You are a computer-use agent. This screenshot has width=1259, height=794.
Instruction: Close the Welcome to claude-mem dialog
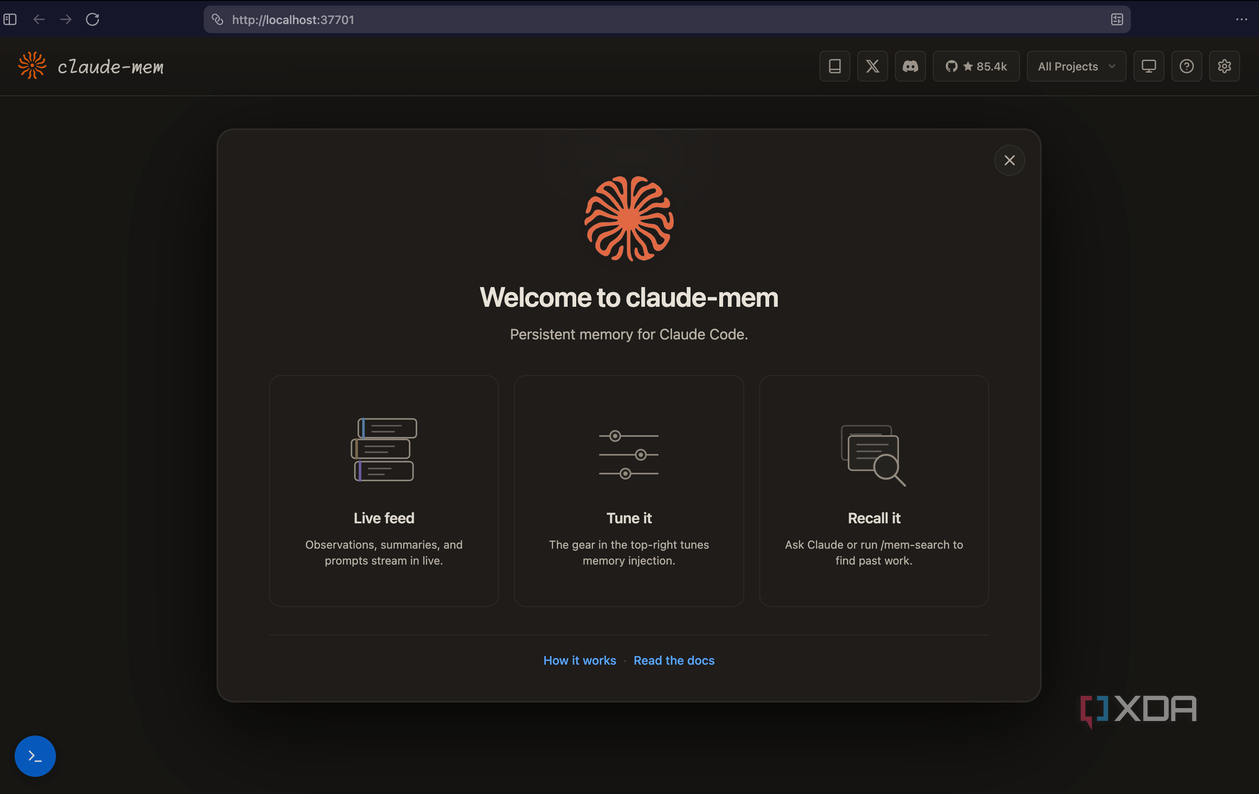click(x=1009, y=160)
